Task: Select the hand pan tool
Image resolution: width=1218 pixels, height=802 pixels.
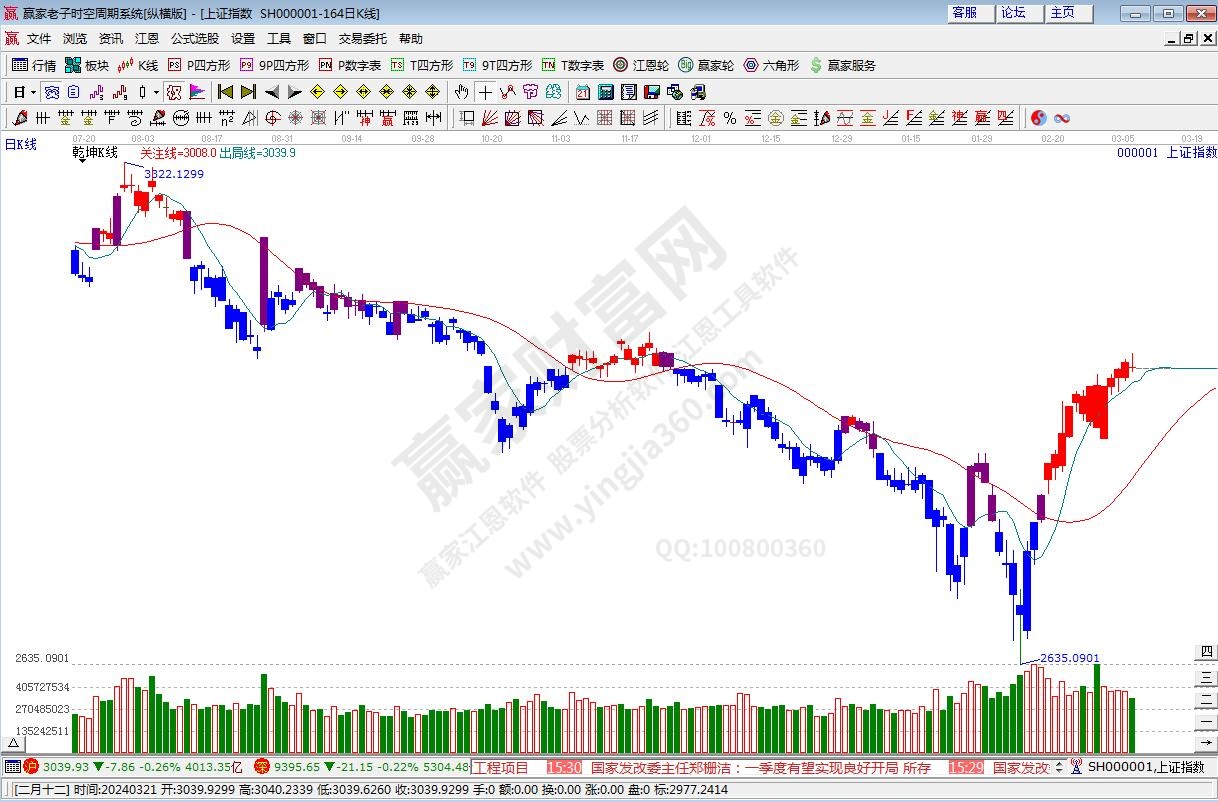Action: click(461, 92)
